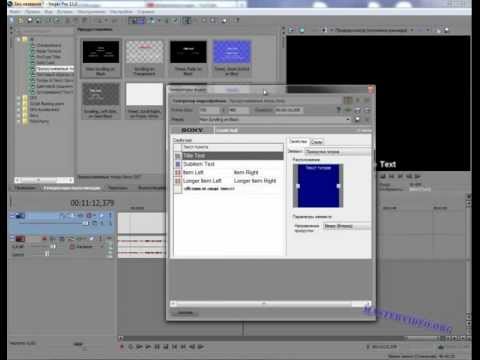The height and width of the screenshot is (360, 480).
Task: Click the style icon beside Subitem Text row
Action: coord(178,164)
